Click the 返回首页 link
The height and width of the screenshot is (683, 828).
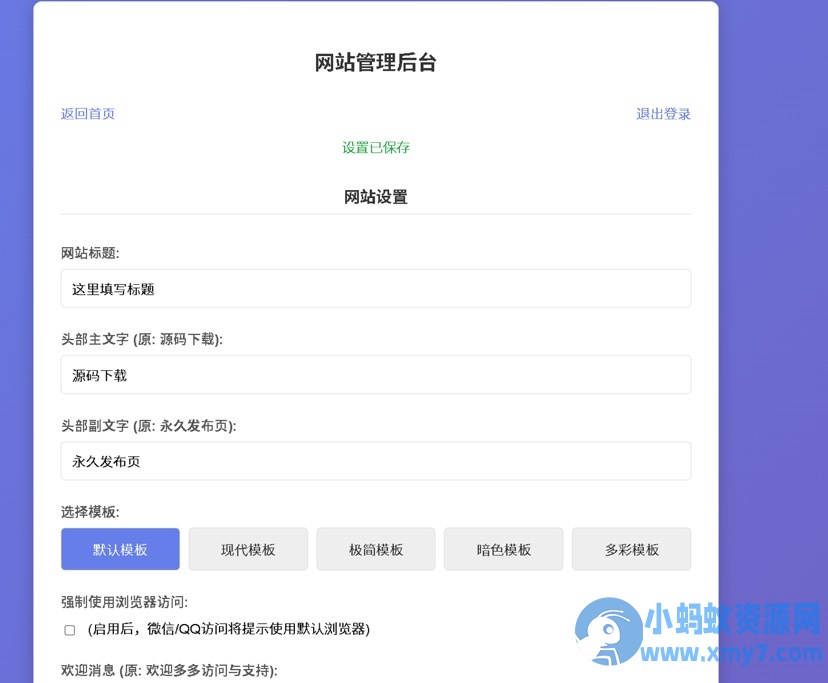coord(88,114)
